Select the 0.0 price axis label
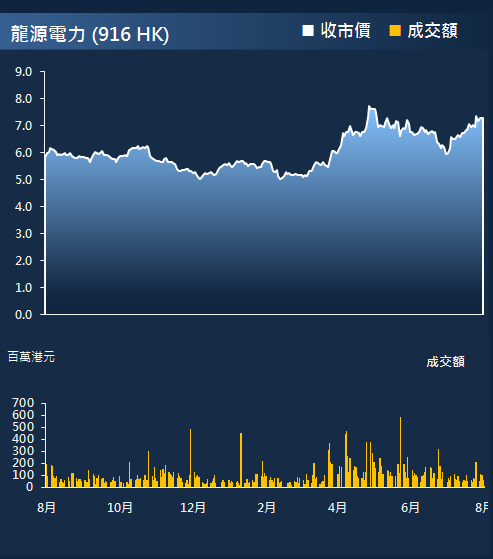This screenshot has height=559, width=493. click(x=24, y=314)
